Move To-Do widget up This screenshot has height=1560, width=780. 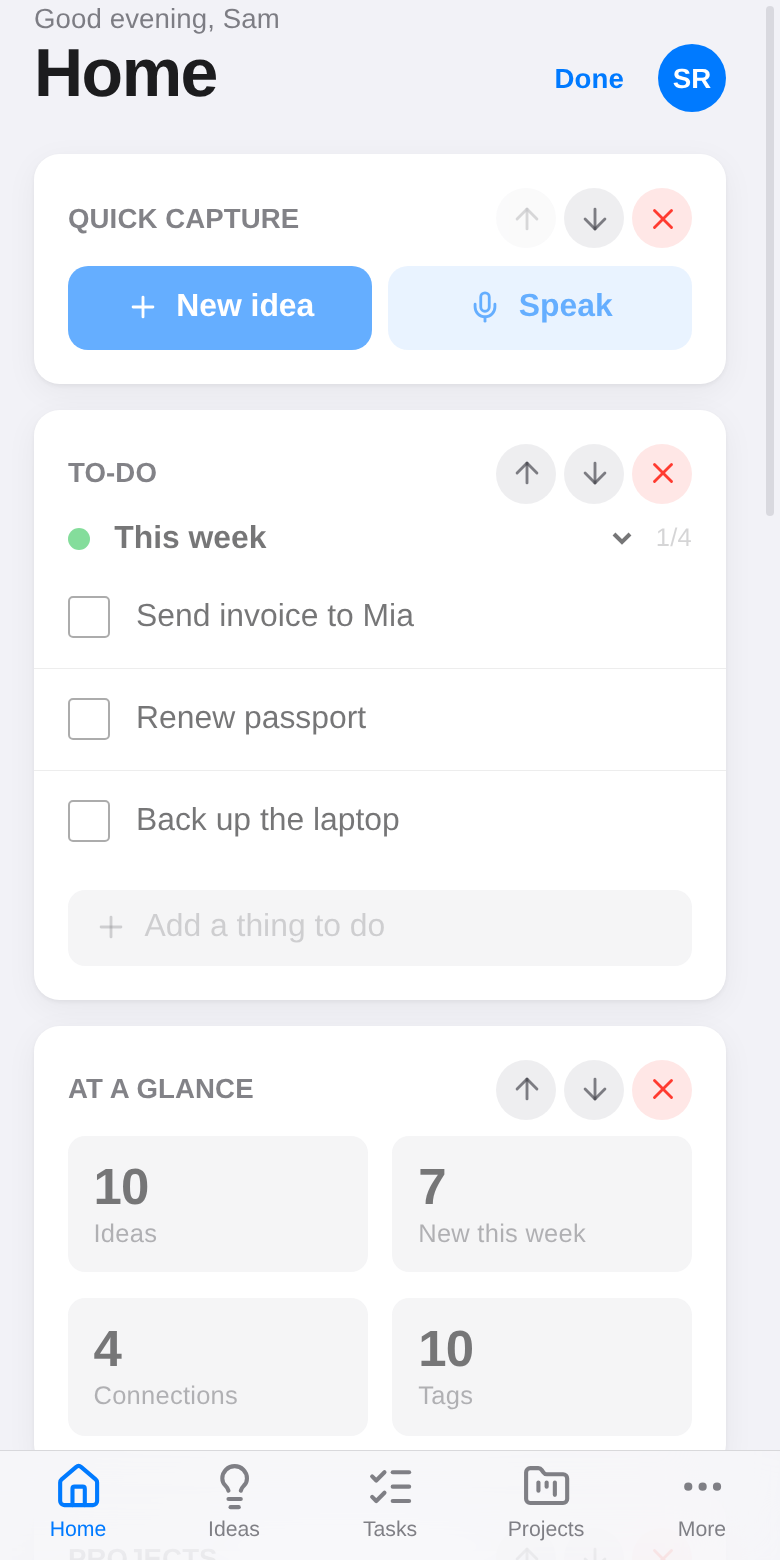coord(526,474)
